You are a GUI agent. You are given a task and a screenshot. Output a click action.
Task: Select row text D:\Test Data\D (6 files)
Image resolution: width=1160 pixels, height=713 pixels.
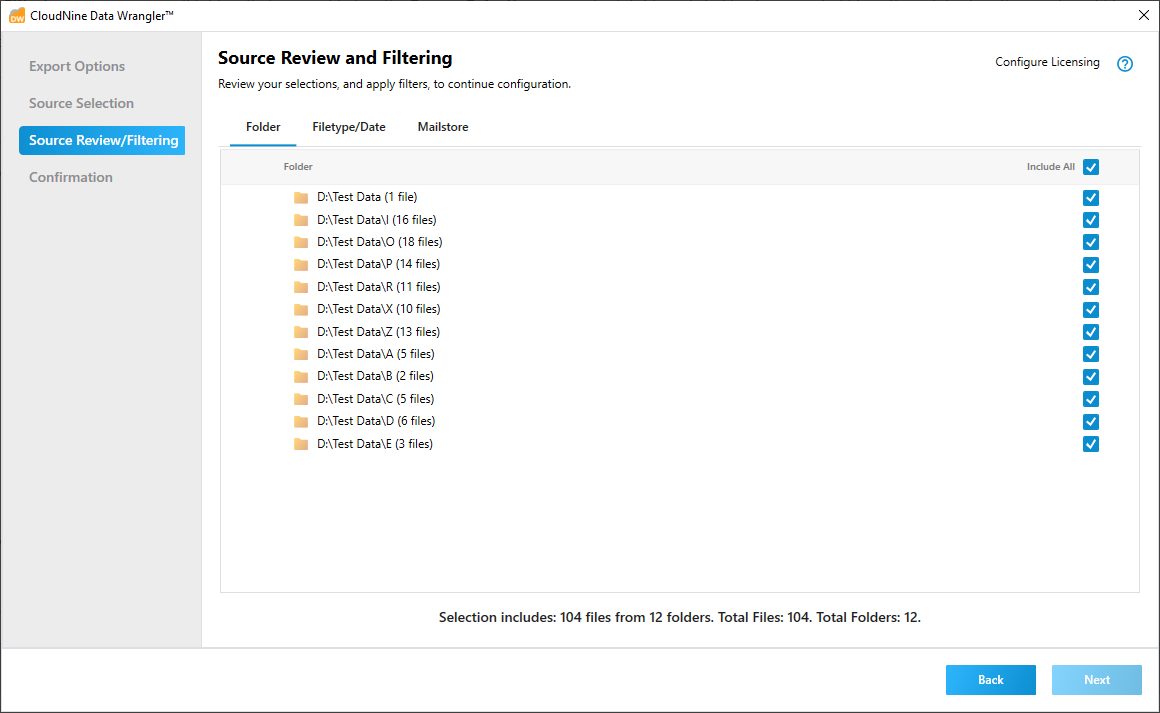[376, 422]
